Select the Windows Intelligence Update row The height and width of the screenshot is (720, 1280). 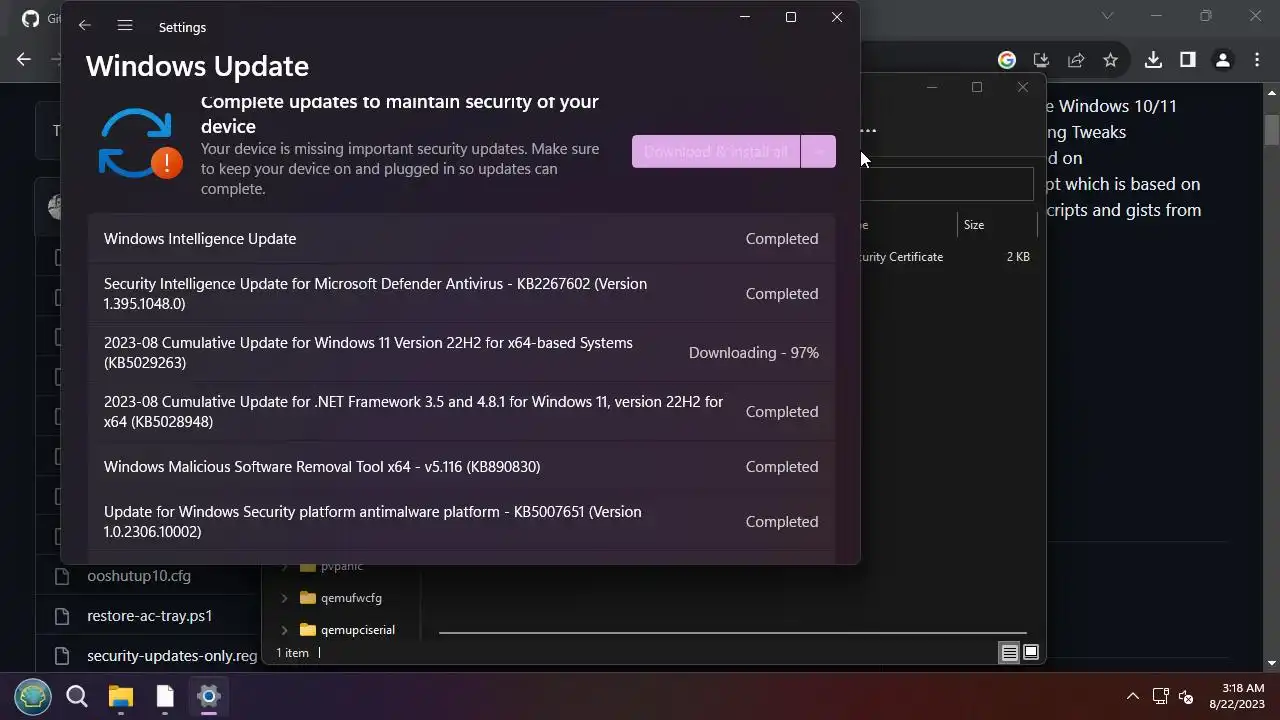461,239
